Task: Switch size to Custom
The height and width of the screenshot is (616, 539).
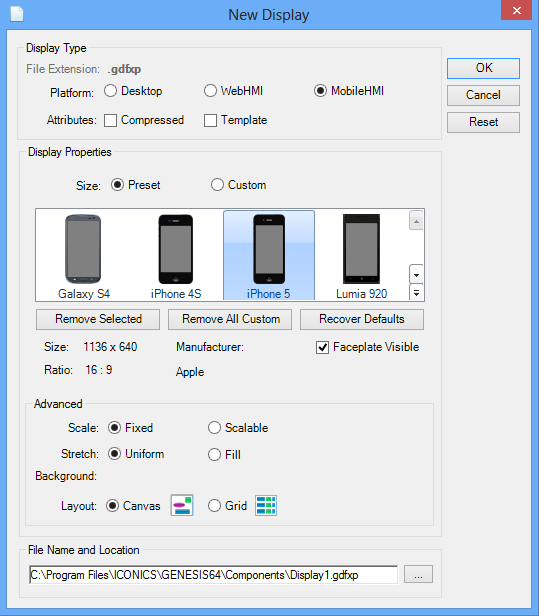Action: click(x=217, y=185)
